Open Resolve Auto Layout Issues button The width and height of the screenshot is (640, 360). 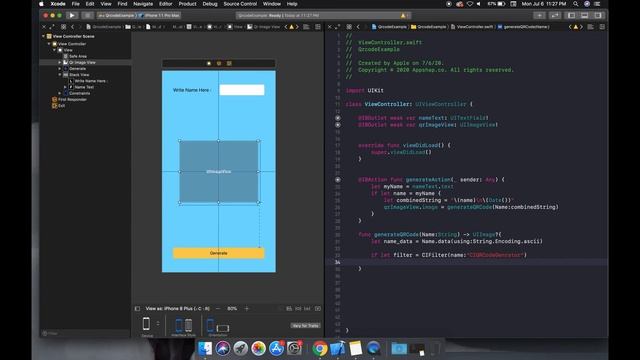(307, 309)
